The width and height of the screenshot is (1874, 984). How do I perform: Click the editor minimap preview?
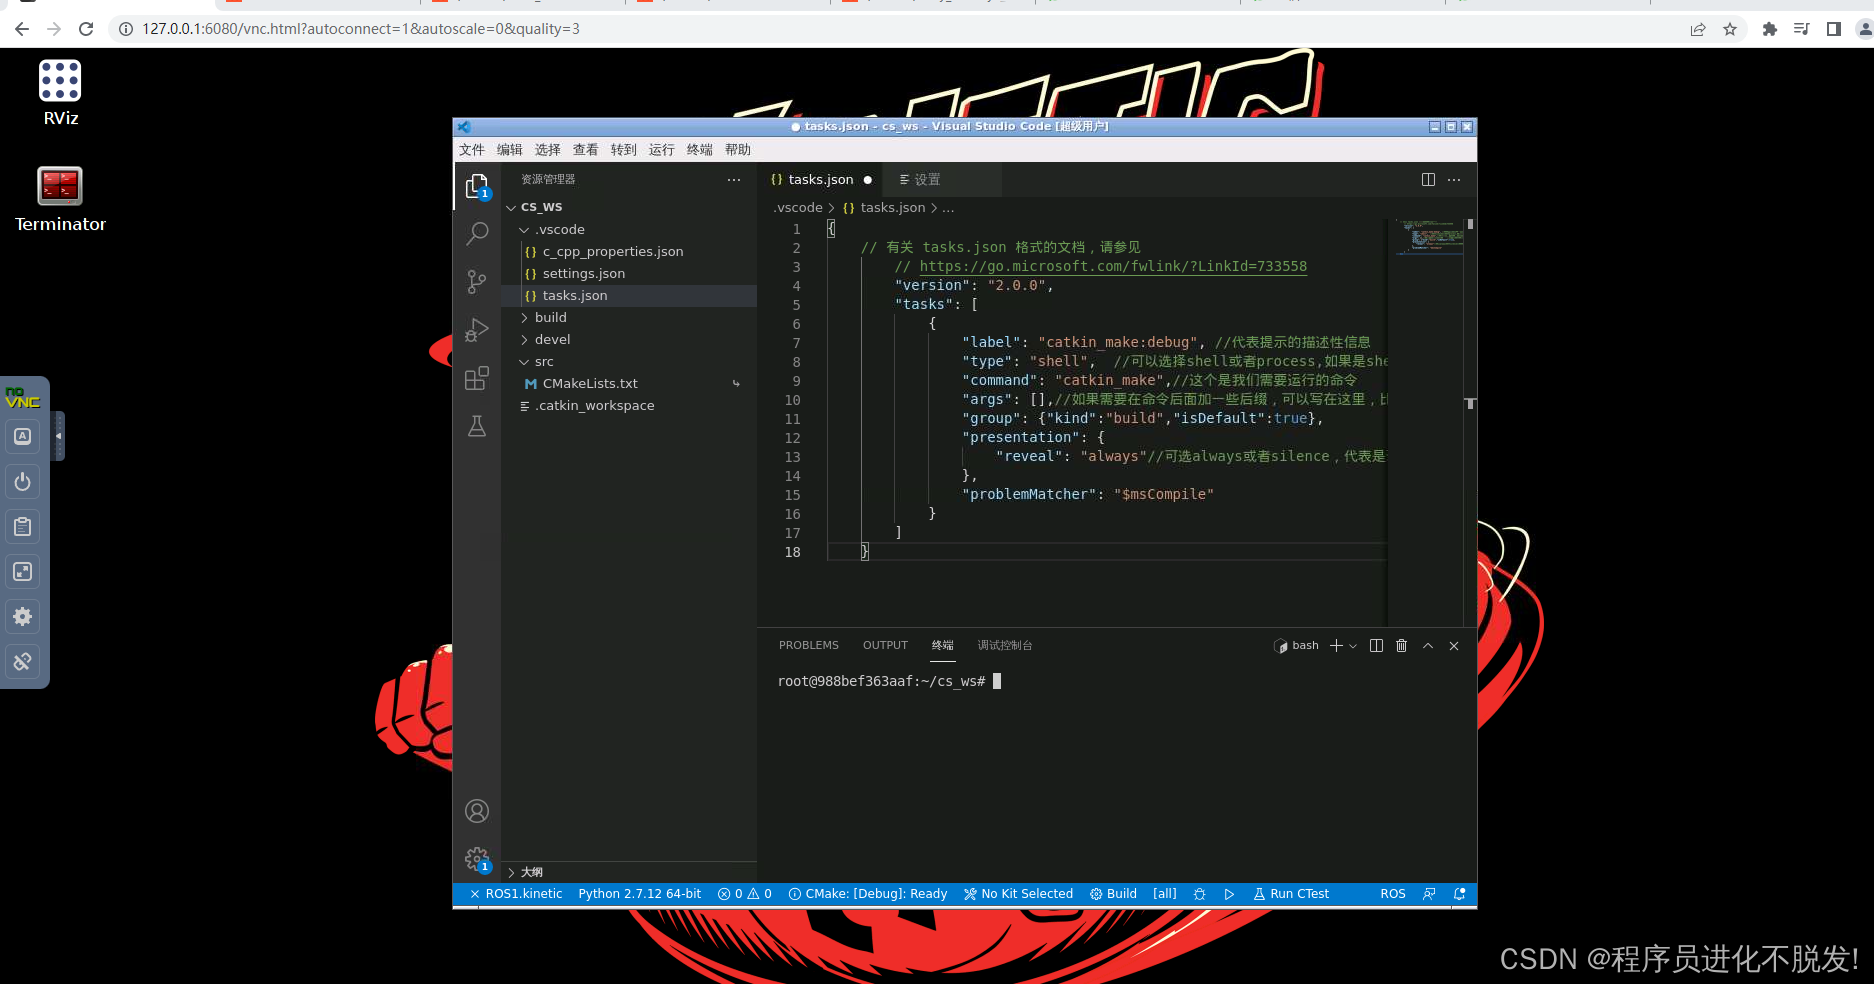click(x=1429, y=238)
